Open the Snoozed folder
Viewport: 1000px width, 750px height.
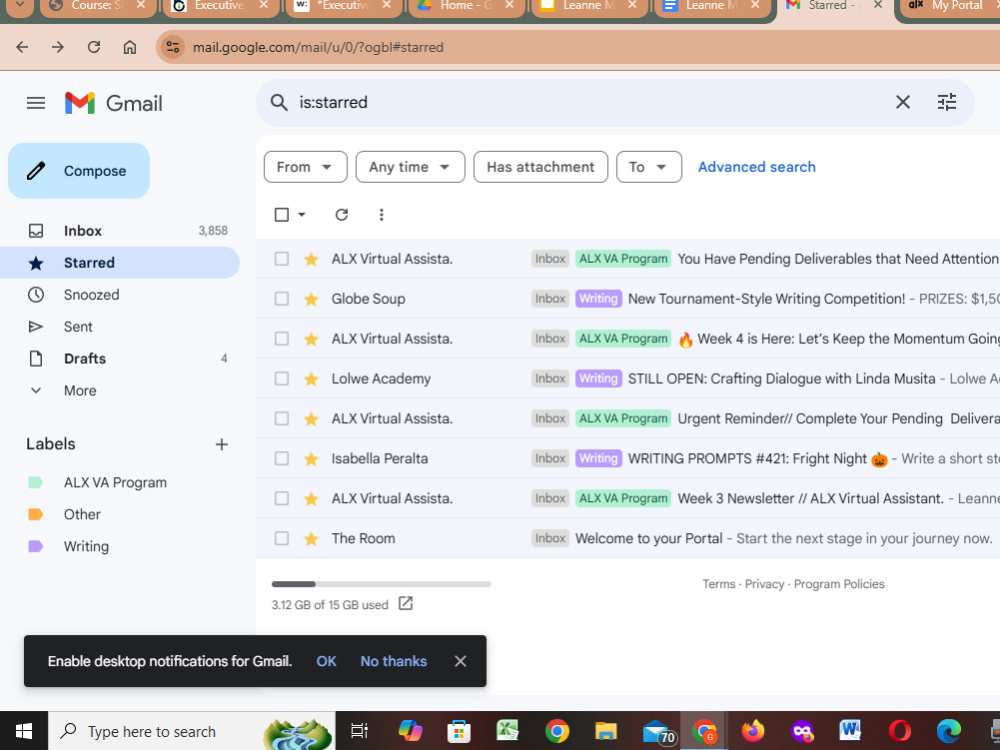120,295
